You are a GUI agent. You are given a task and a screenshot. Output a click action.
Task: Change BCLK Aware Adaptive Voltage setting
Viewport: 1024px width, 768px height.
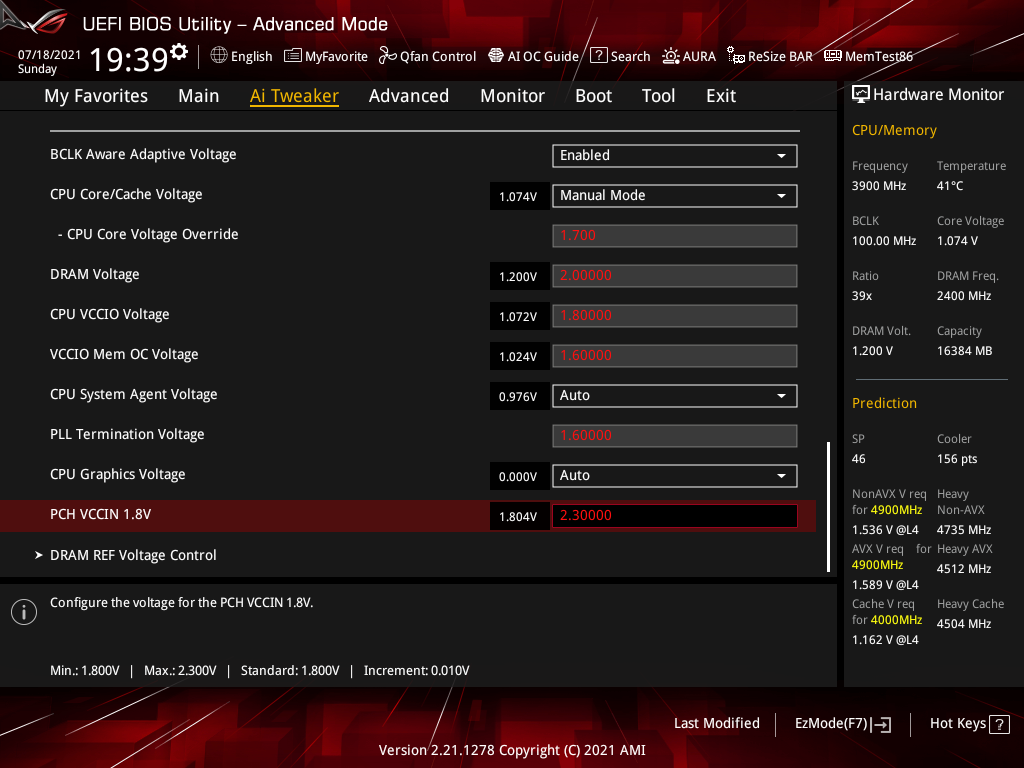674,156
